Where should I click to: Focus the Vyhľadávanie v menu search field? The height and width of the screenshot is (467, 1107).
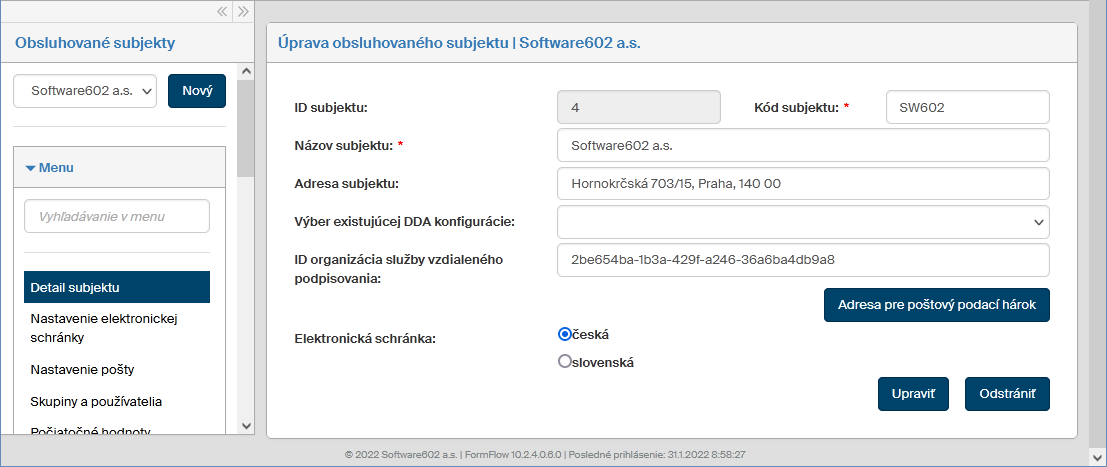[116, 216]
